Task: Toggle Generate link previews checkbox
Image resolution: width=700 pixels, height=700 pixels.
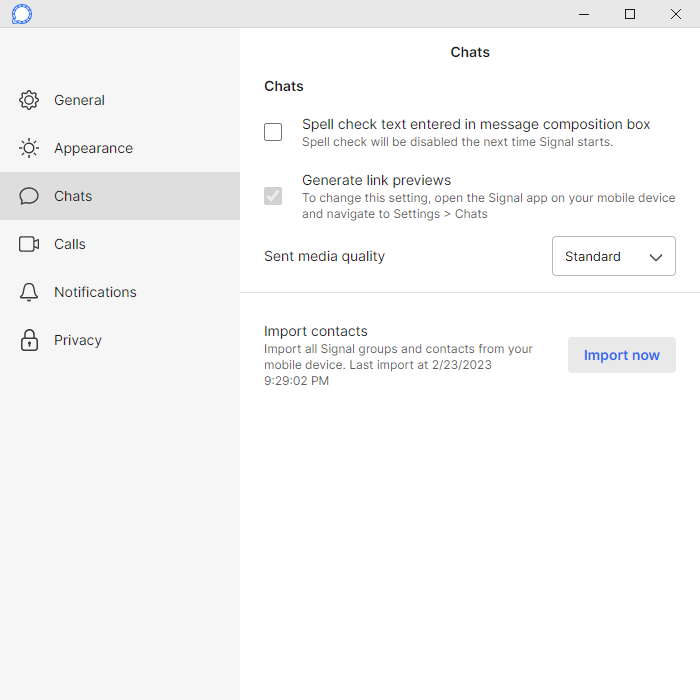Action: [x=273, y=196]
